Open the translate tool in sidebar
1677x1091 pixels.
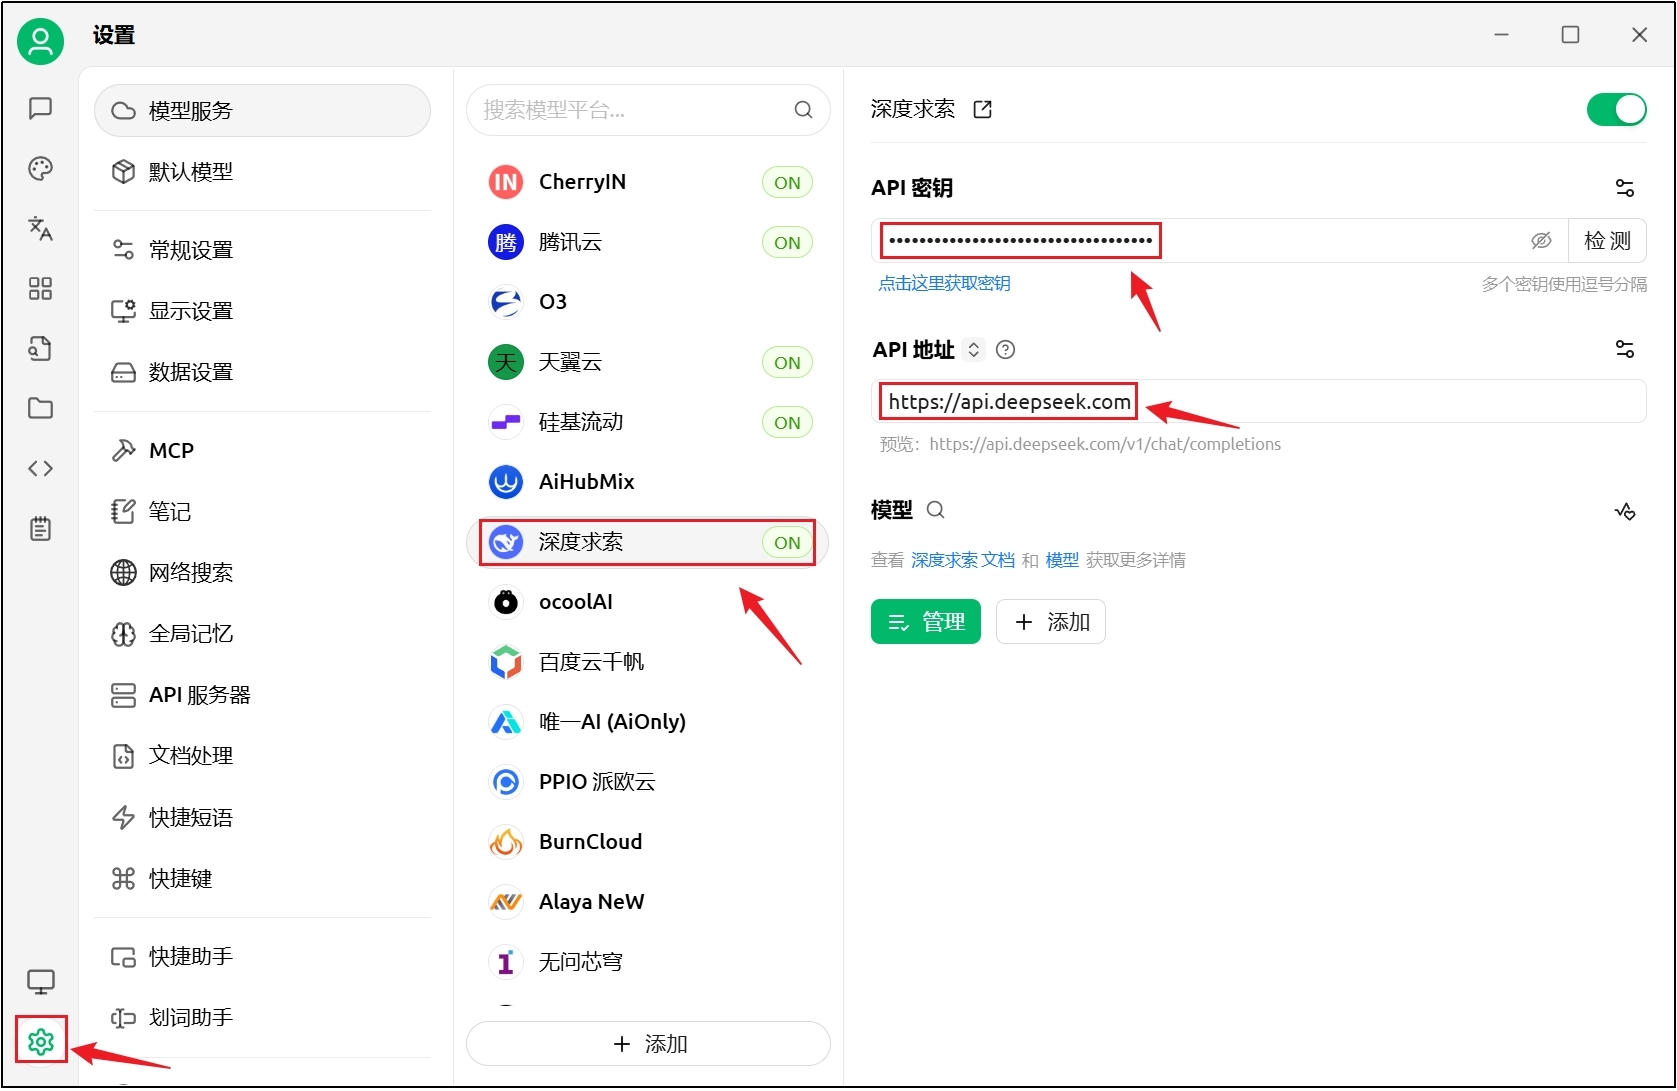(40, 228)
